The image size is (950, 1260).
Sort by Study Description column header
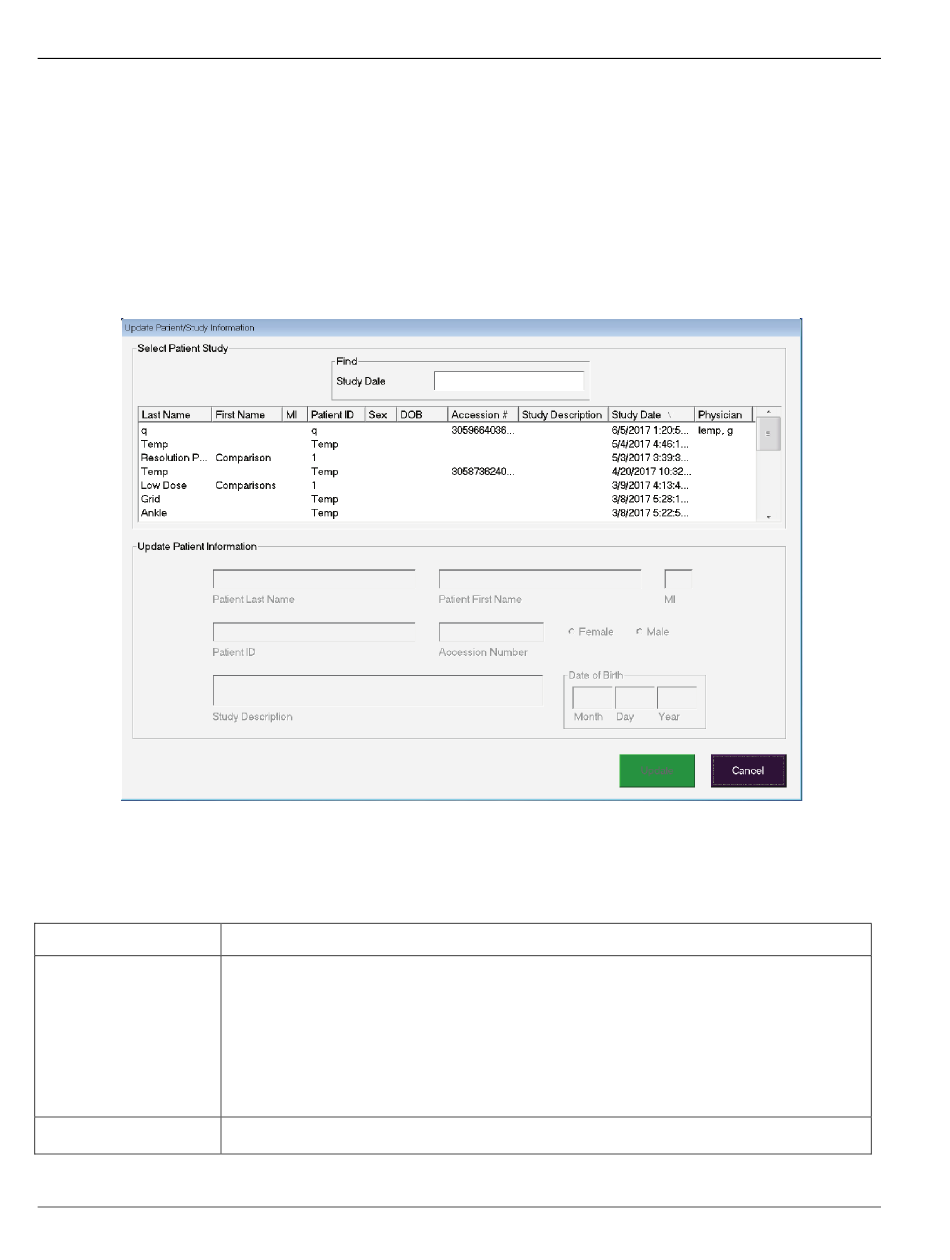563,414
